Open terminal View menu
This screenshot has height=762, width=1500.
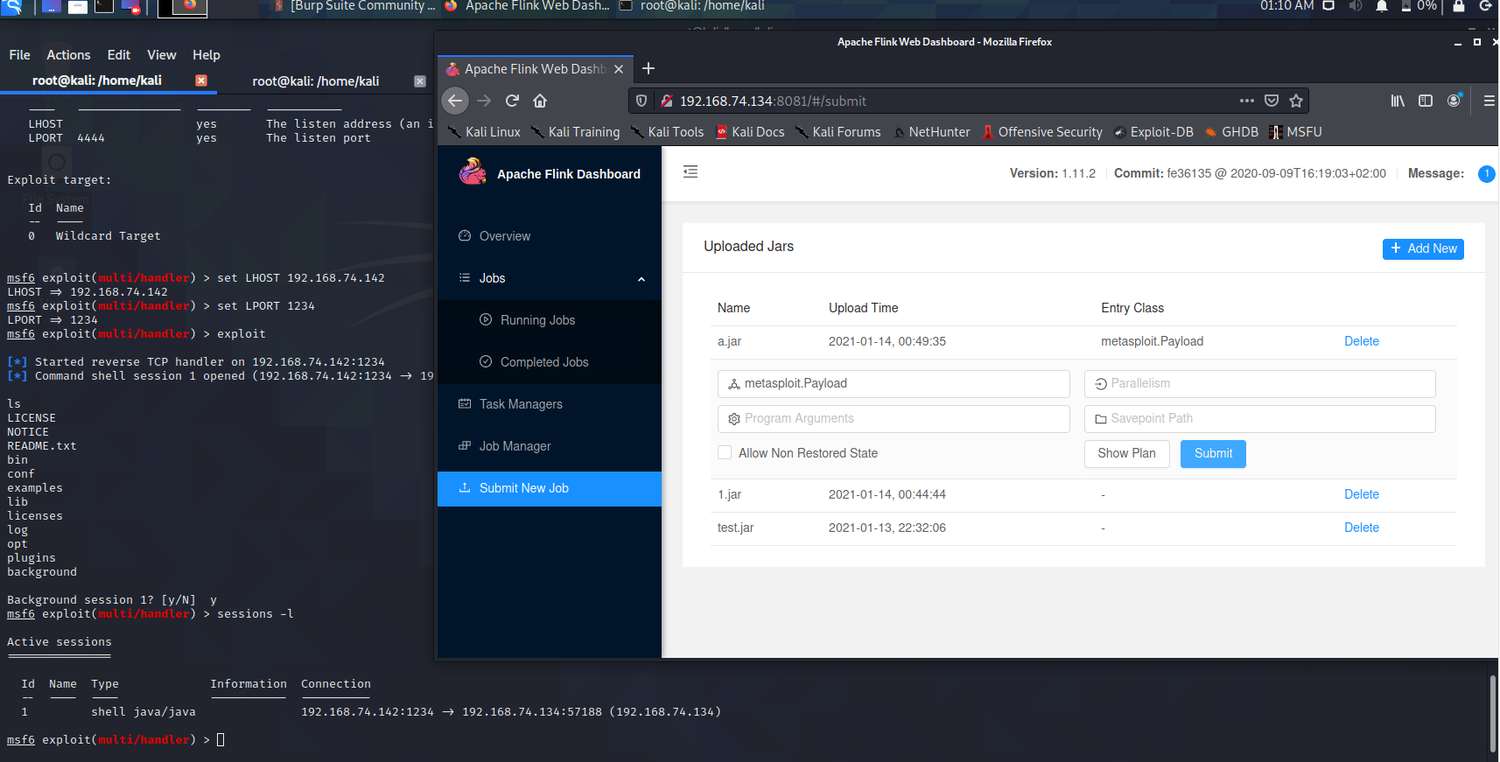coord(161,55)
